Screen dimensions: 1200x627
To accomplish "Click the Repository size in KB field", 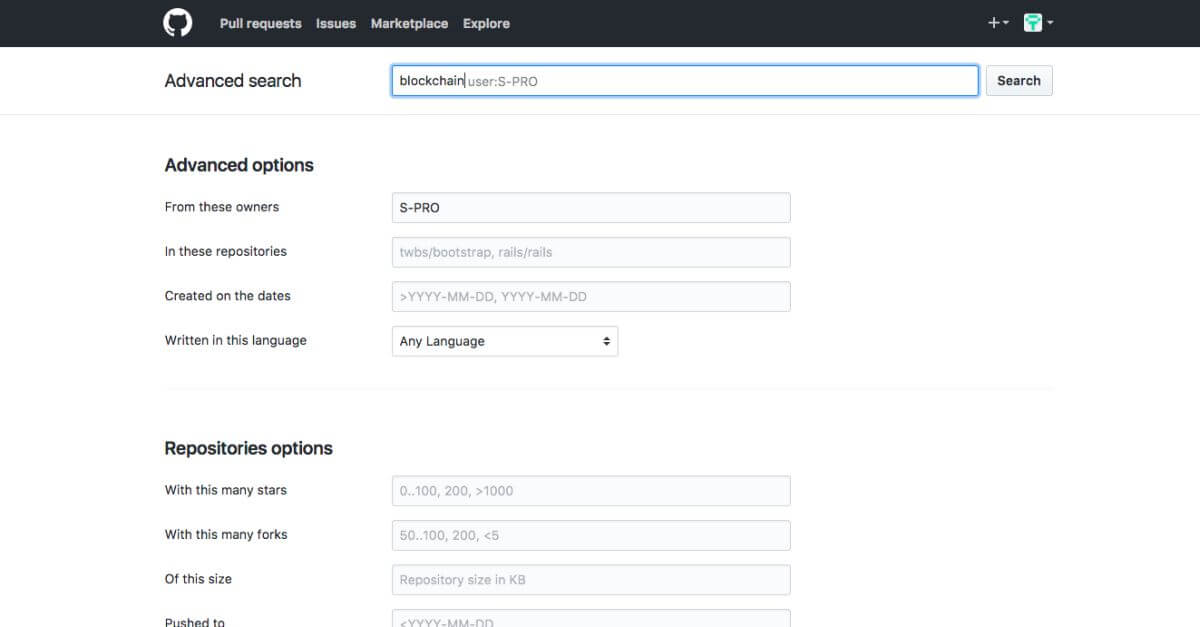I will coord(590,580).
